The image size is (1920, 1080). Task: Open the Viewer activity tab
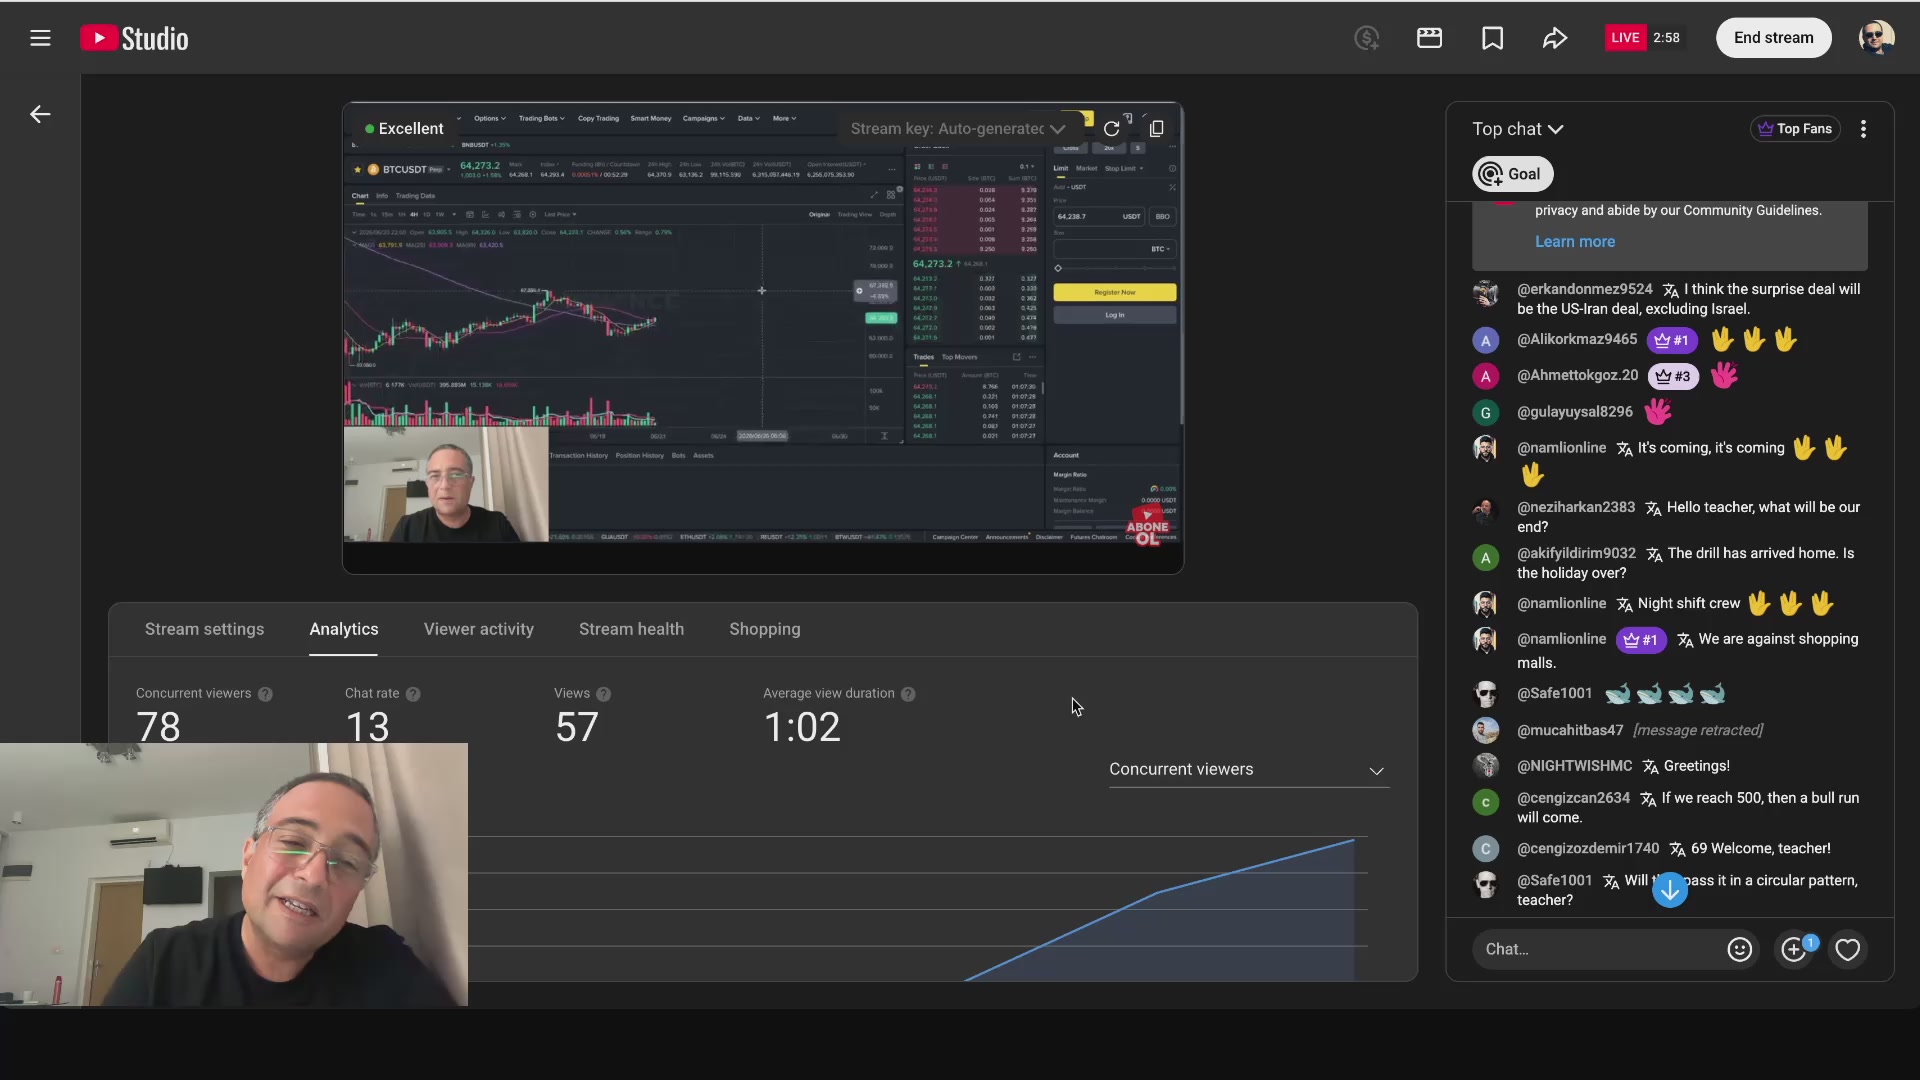tap(479, 629)
